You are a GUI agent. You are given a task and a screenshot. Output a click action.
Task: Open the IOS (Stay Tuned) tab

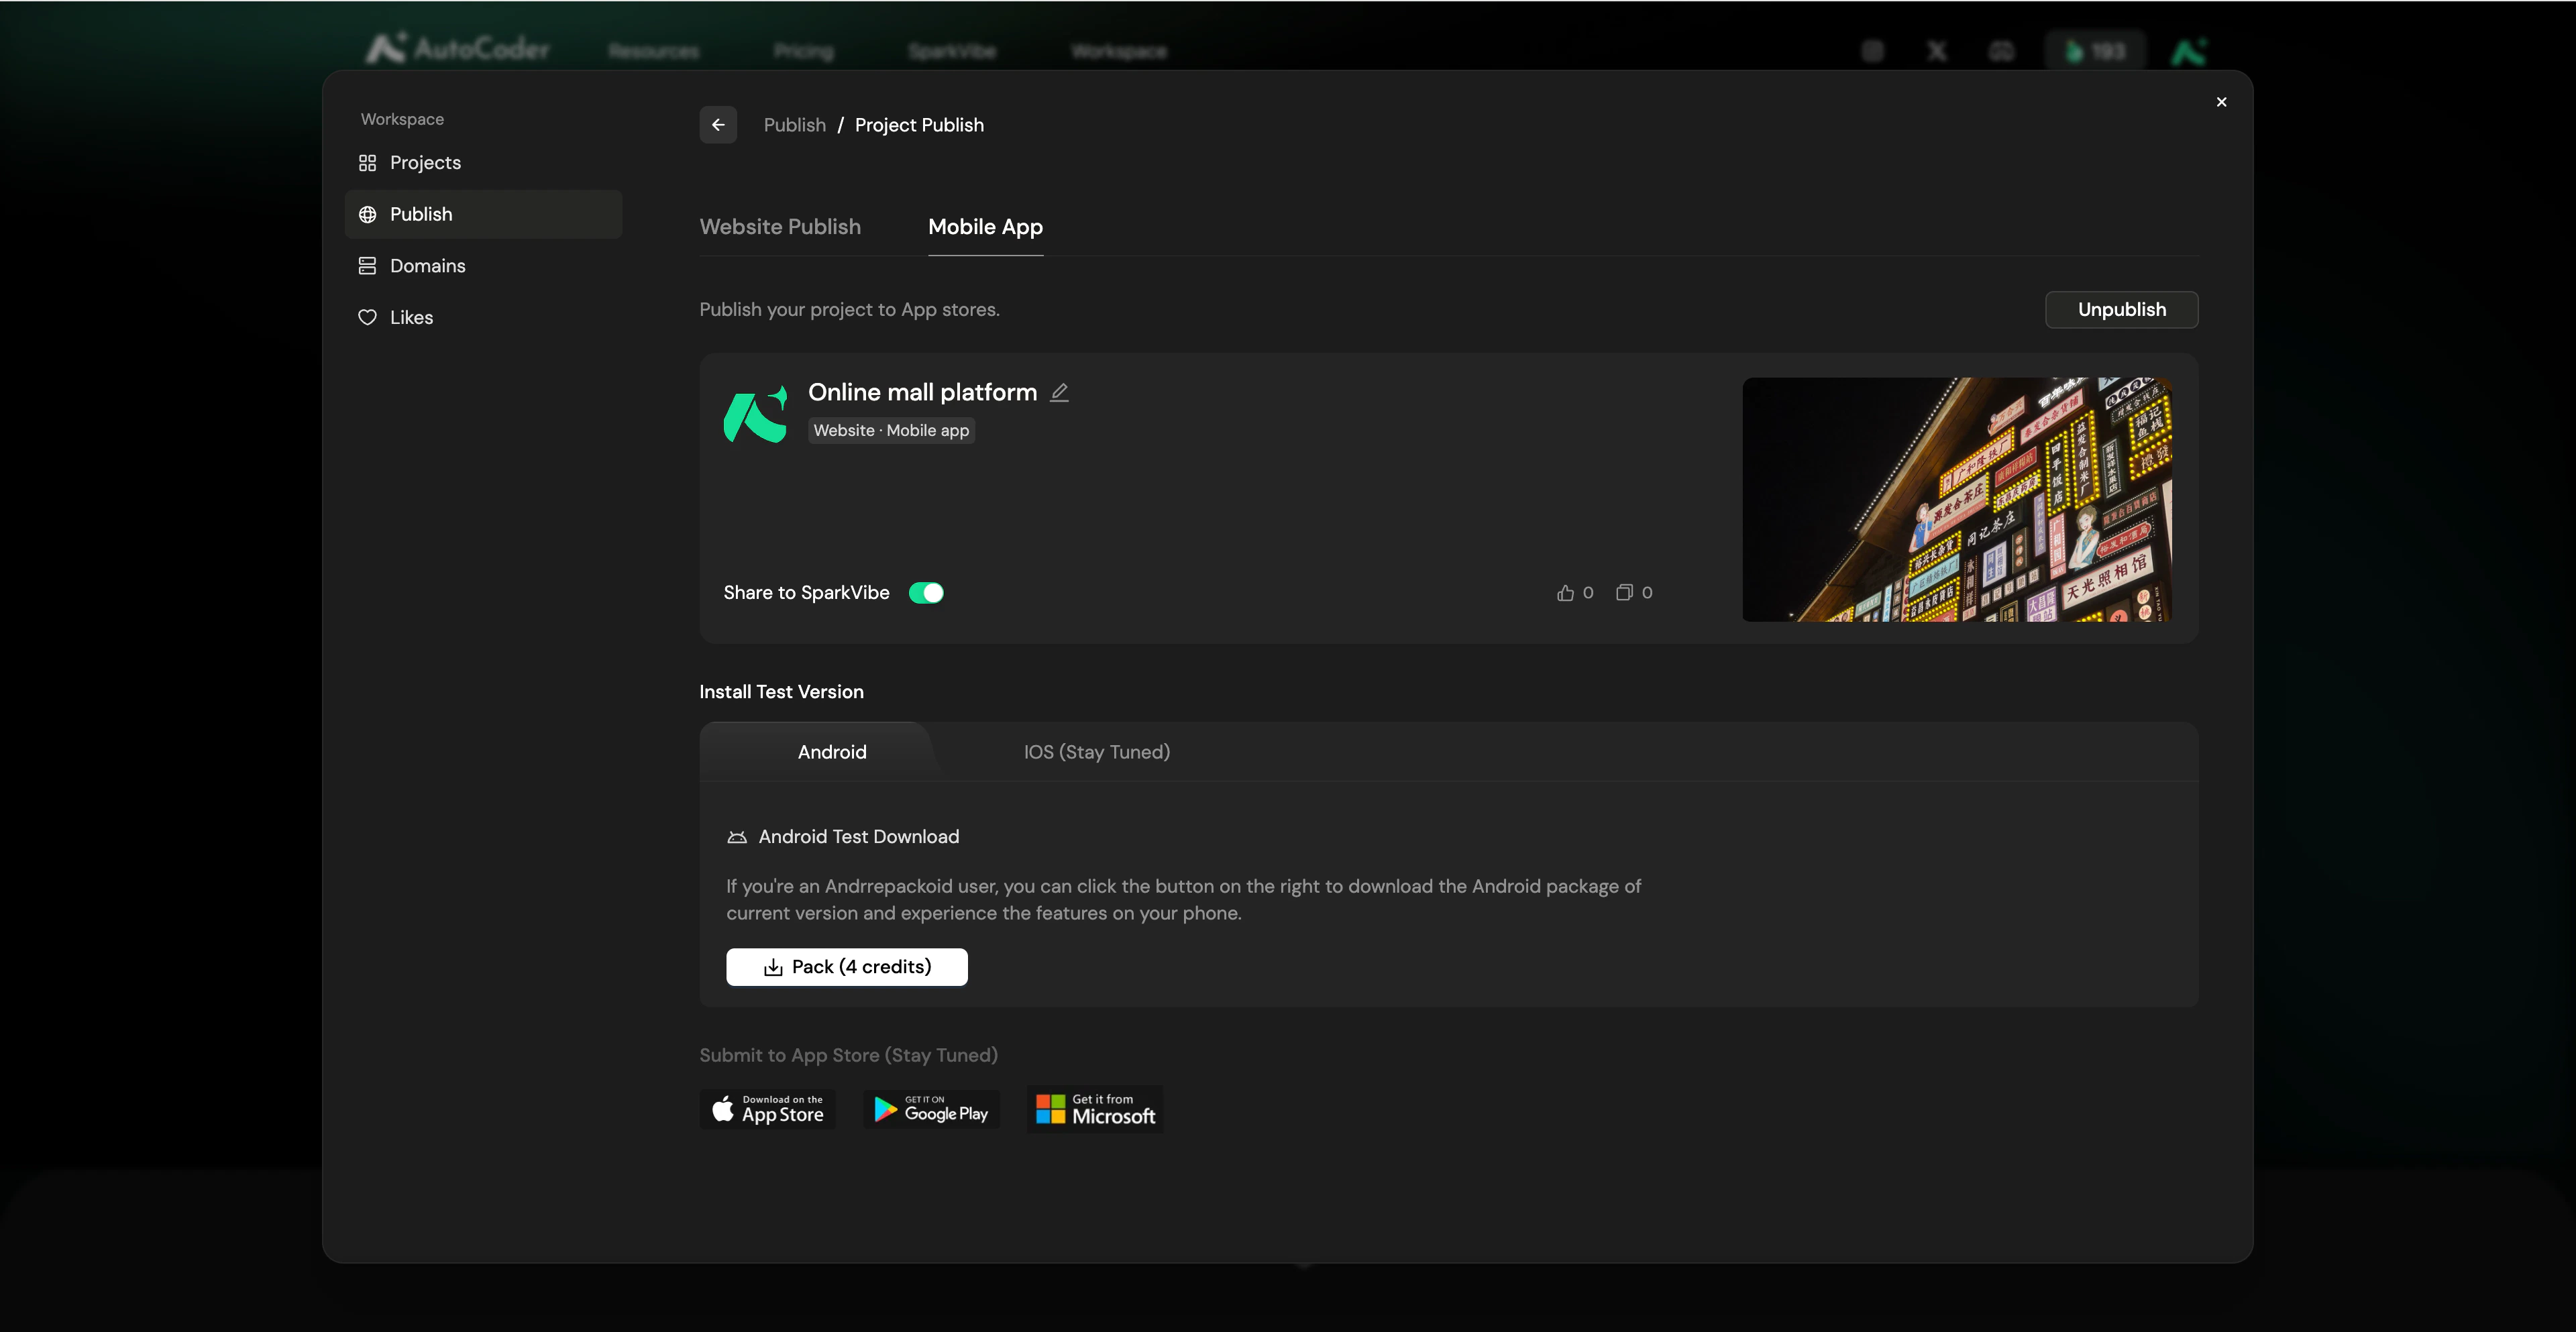point(1096,752)
